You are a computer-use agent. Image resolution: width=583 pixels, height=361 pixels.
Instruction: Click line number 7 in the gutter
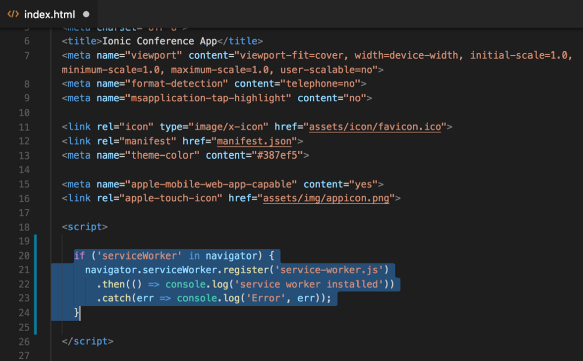27,55
